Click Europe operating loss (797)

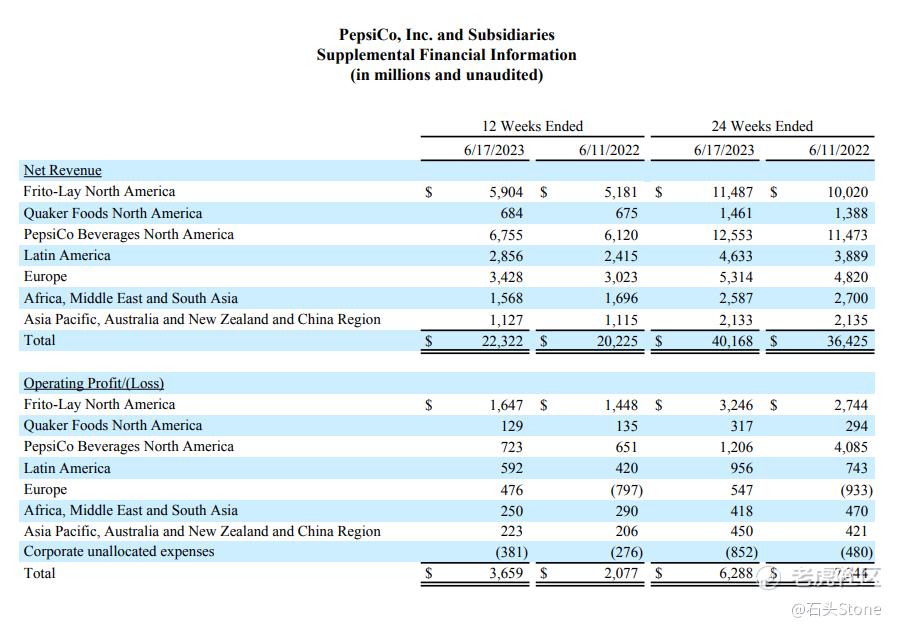(627, 490)
